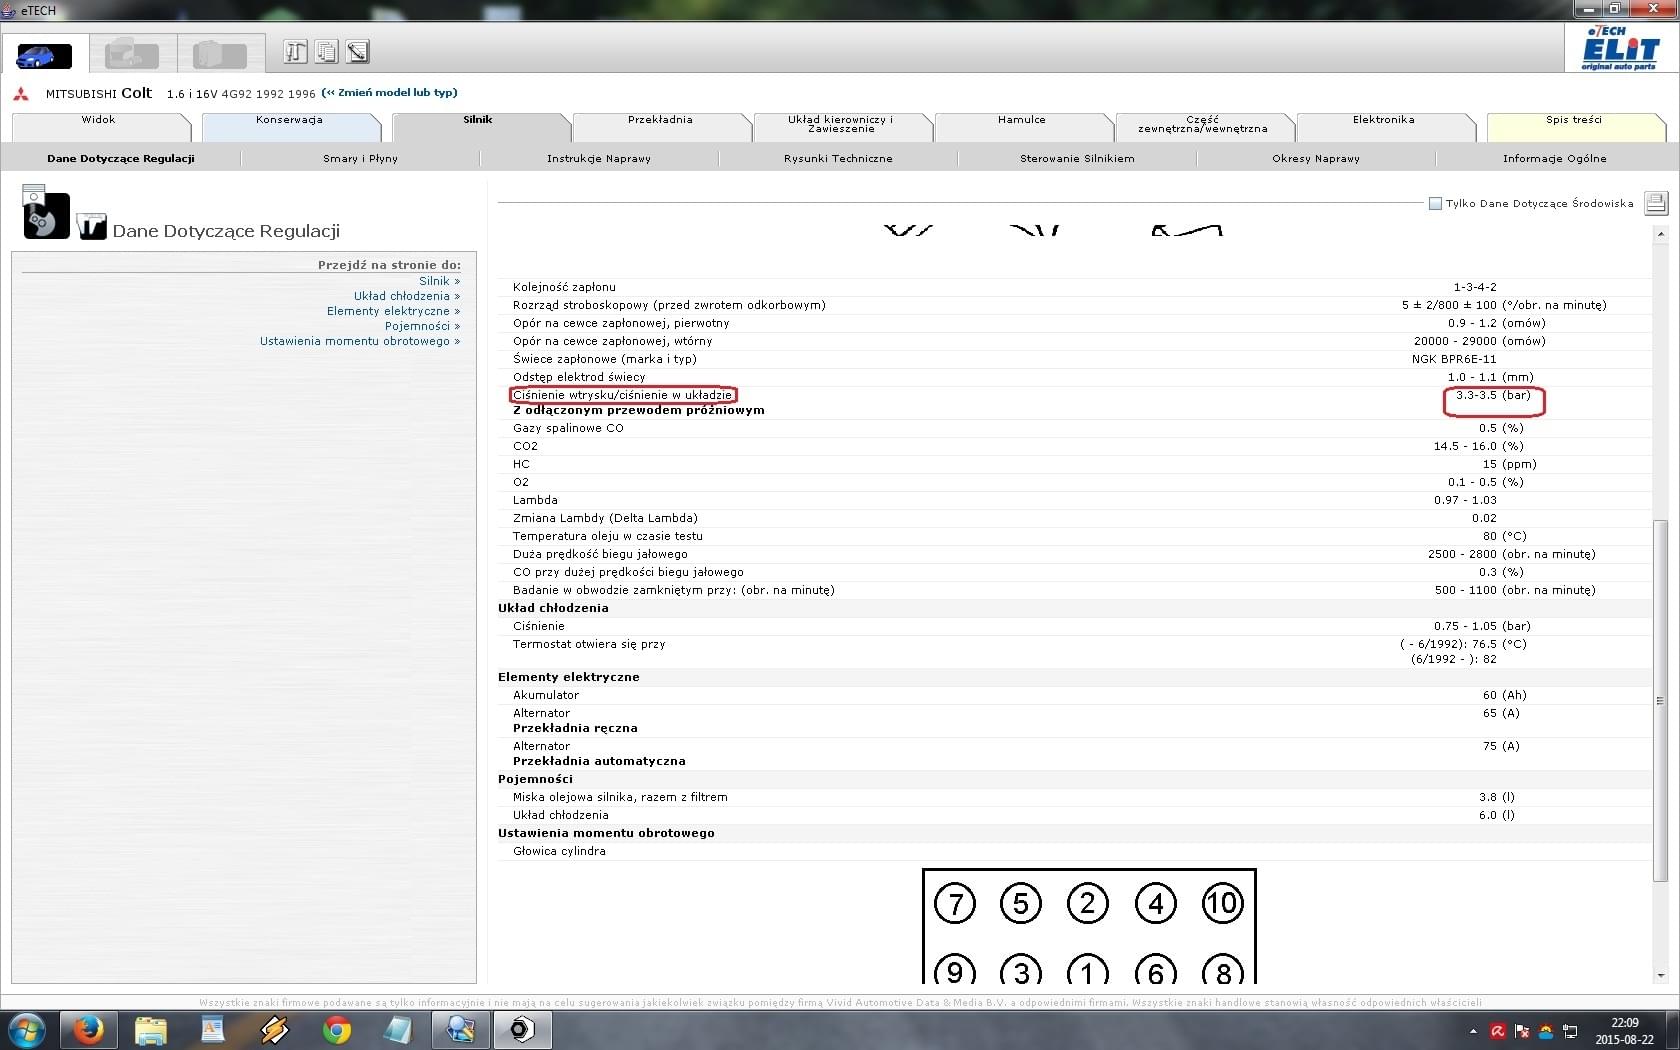Open the tools icon in the top toolbar
Image resolution: width=1680 pixels, height=1050 pixels.
[295, 52]
